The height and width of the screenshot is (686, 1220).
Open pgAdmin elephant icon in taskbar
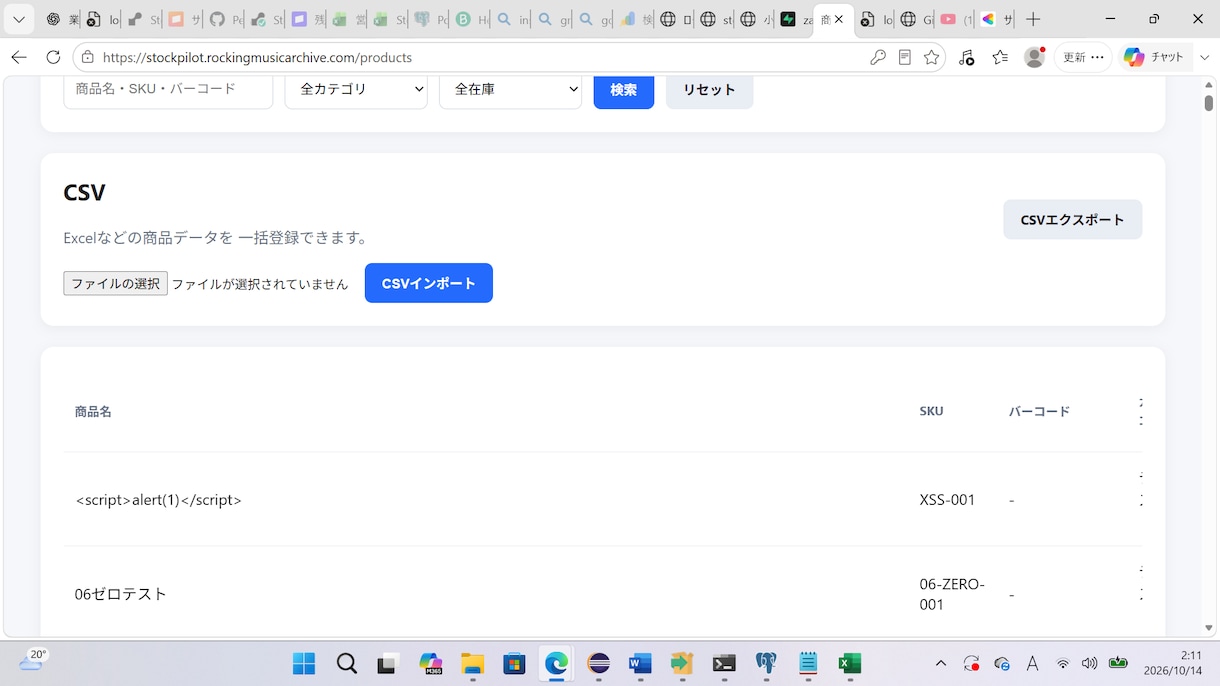[766, 664]
